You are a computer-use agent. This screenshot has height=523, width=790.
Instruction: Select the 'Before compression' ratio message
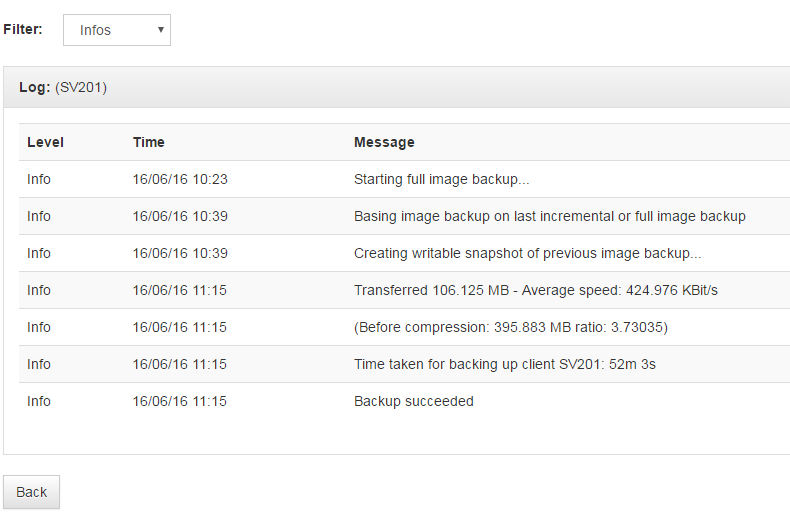pyautogui.click(x=511, y=327)
